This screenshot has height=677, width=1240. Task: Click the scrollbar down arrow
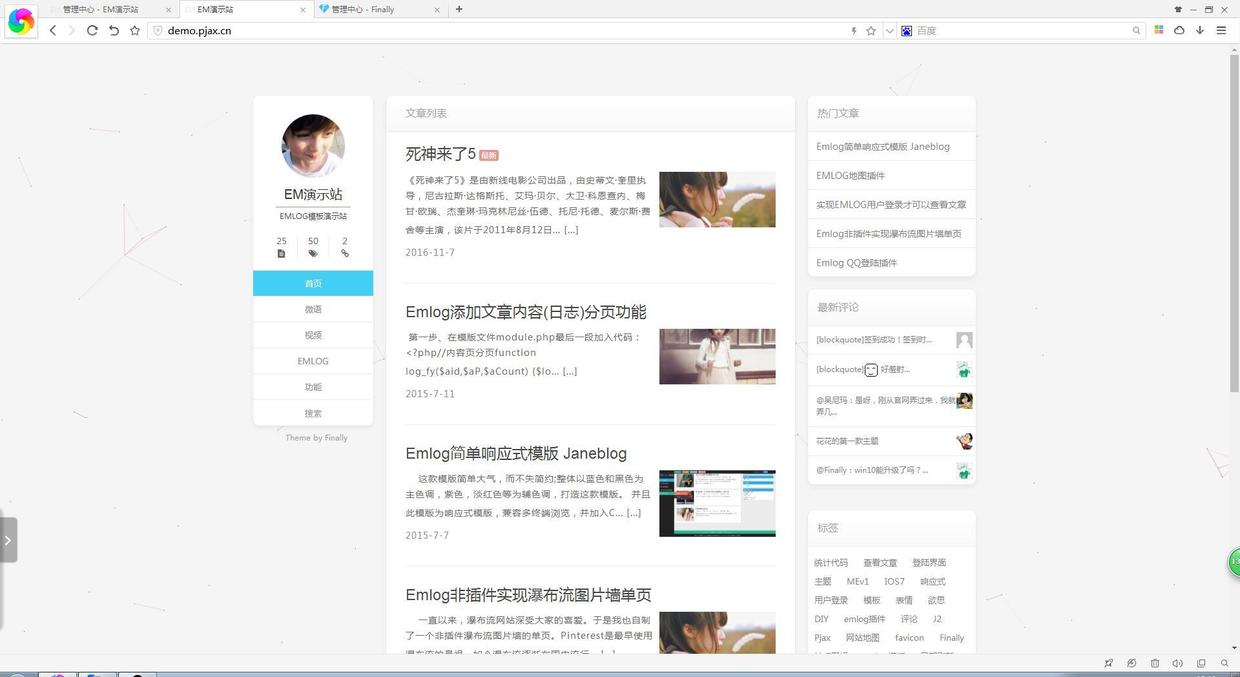pos(1234,649)
